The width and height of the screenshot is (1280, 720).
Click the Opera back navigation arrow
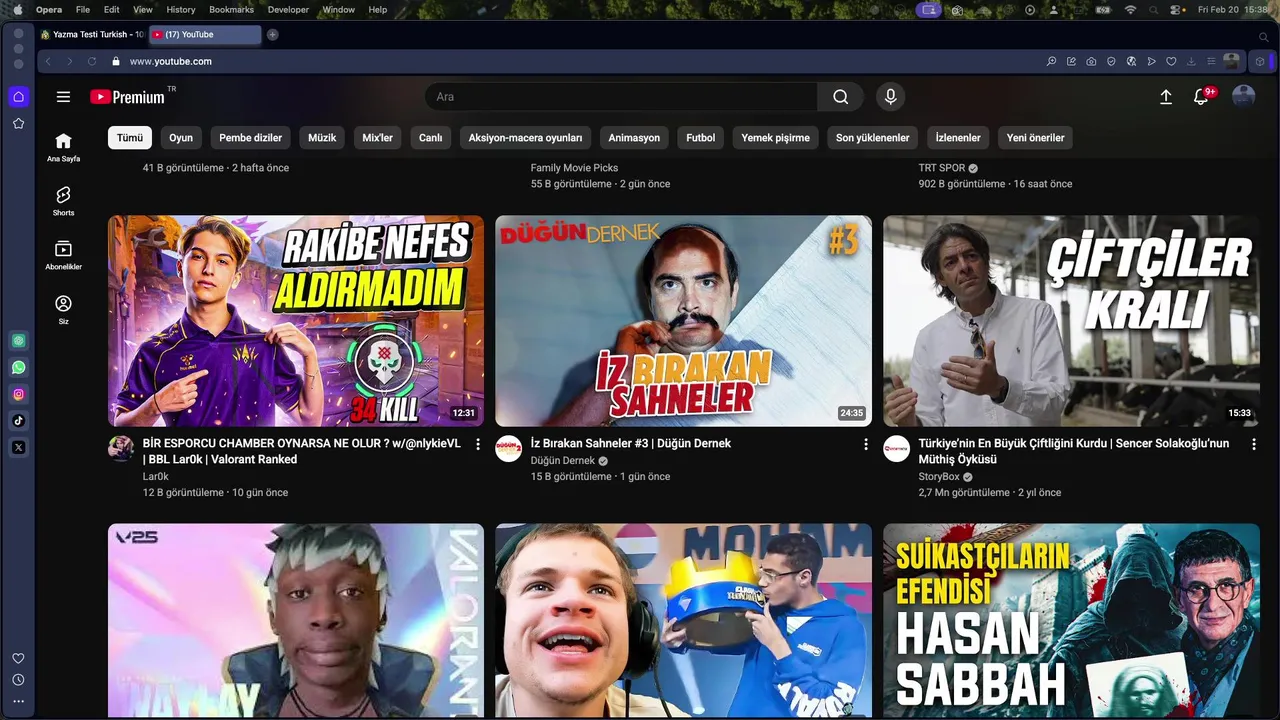[x=48, y=61]
